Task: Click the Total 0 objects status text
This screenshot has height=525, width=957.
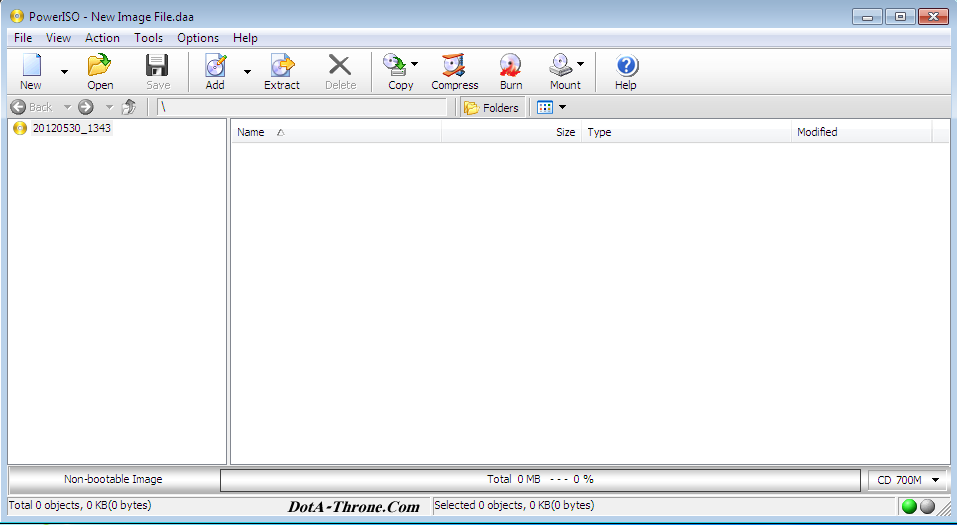Action: 80,505
